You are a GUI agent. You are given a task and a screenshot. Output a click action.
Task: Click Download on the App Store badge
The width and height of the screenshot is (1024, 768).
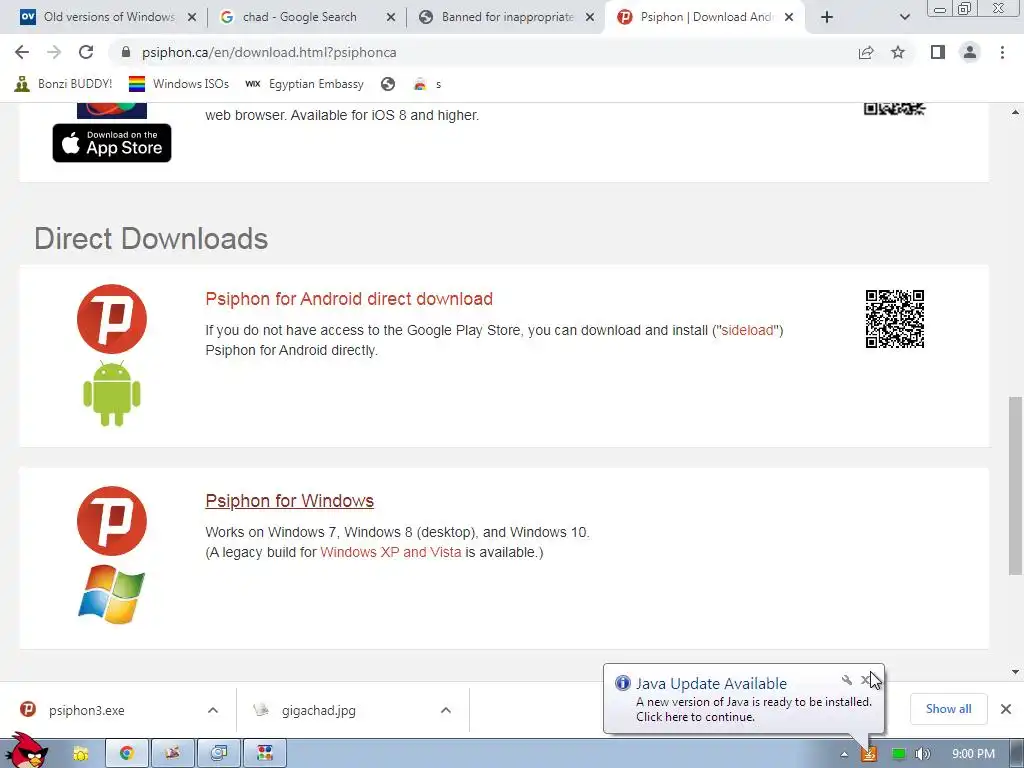click(112, 142)
